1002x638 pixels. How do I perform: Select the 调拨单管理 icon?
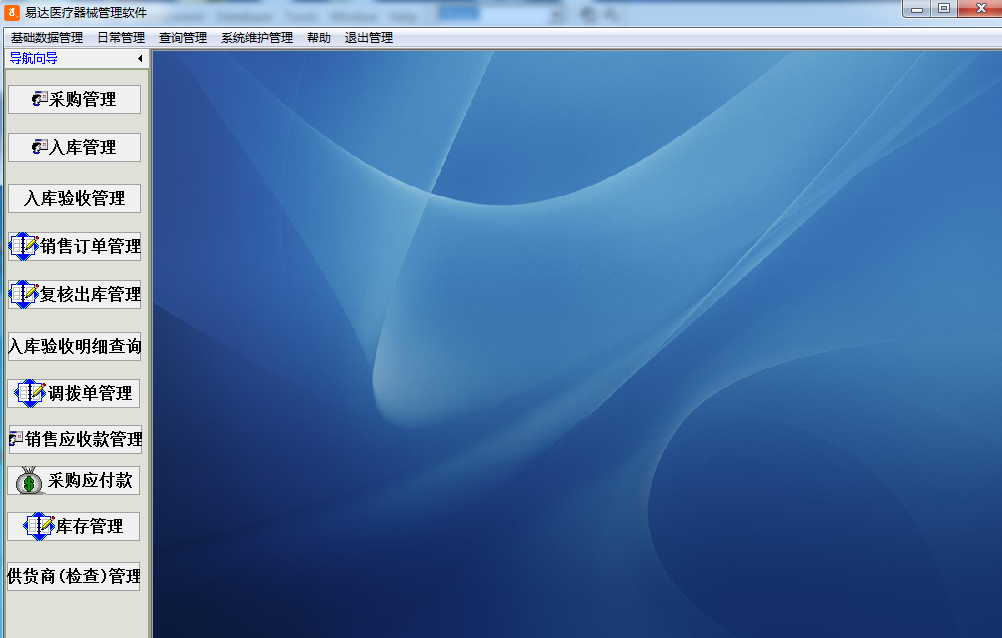[x=31, y=393]
